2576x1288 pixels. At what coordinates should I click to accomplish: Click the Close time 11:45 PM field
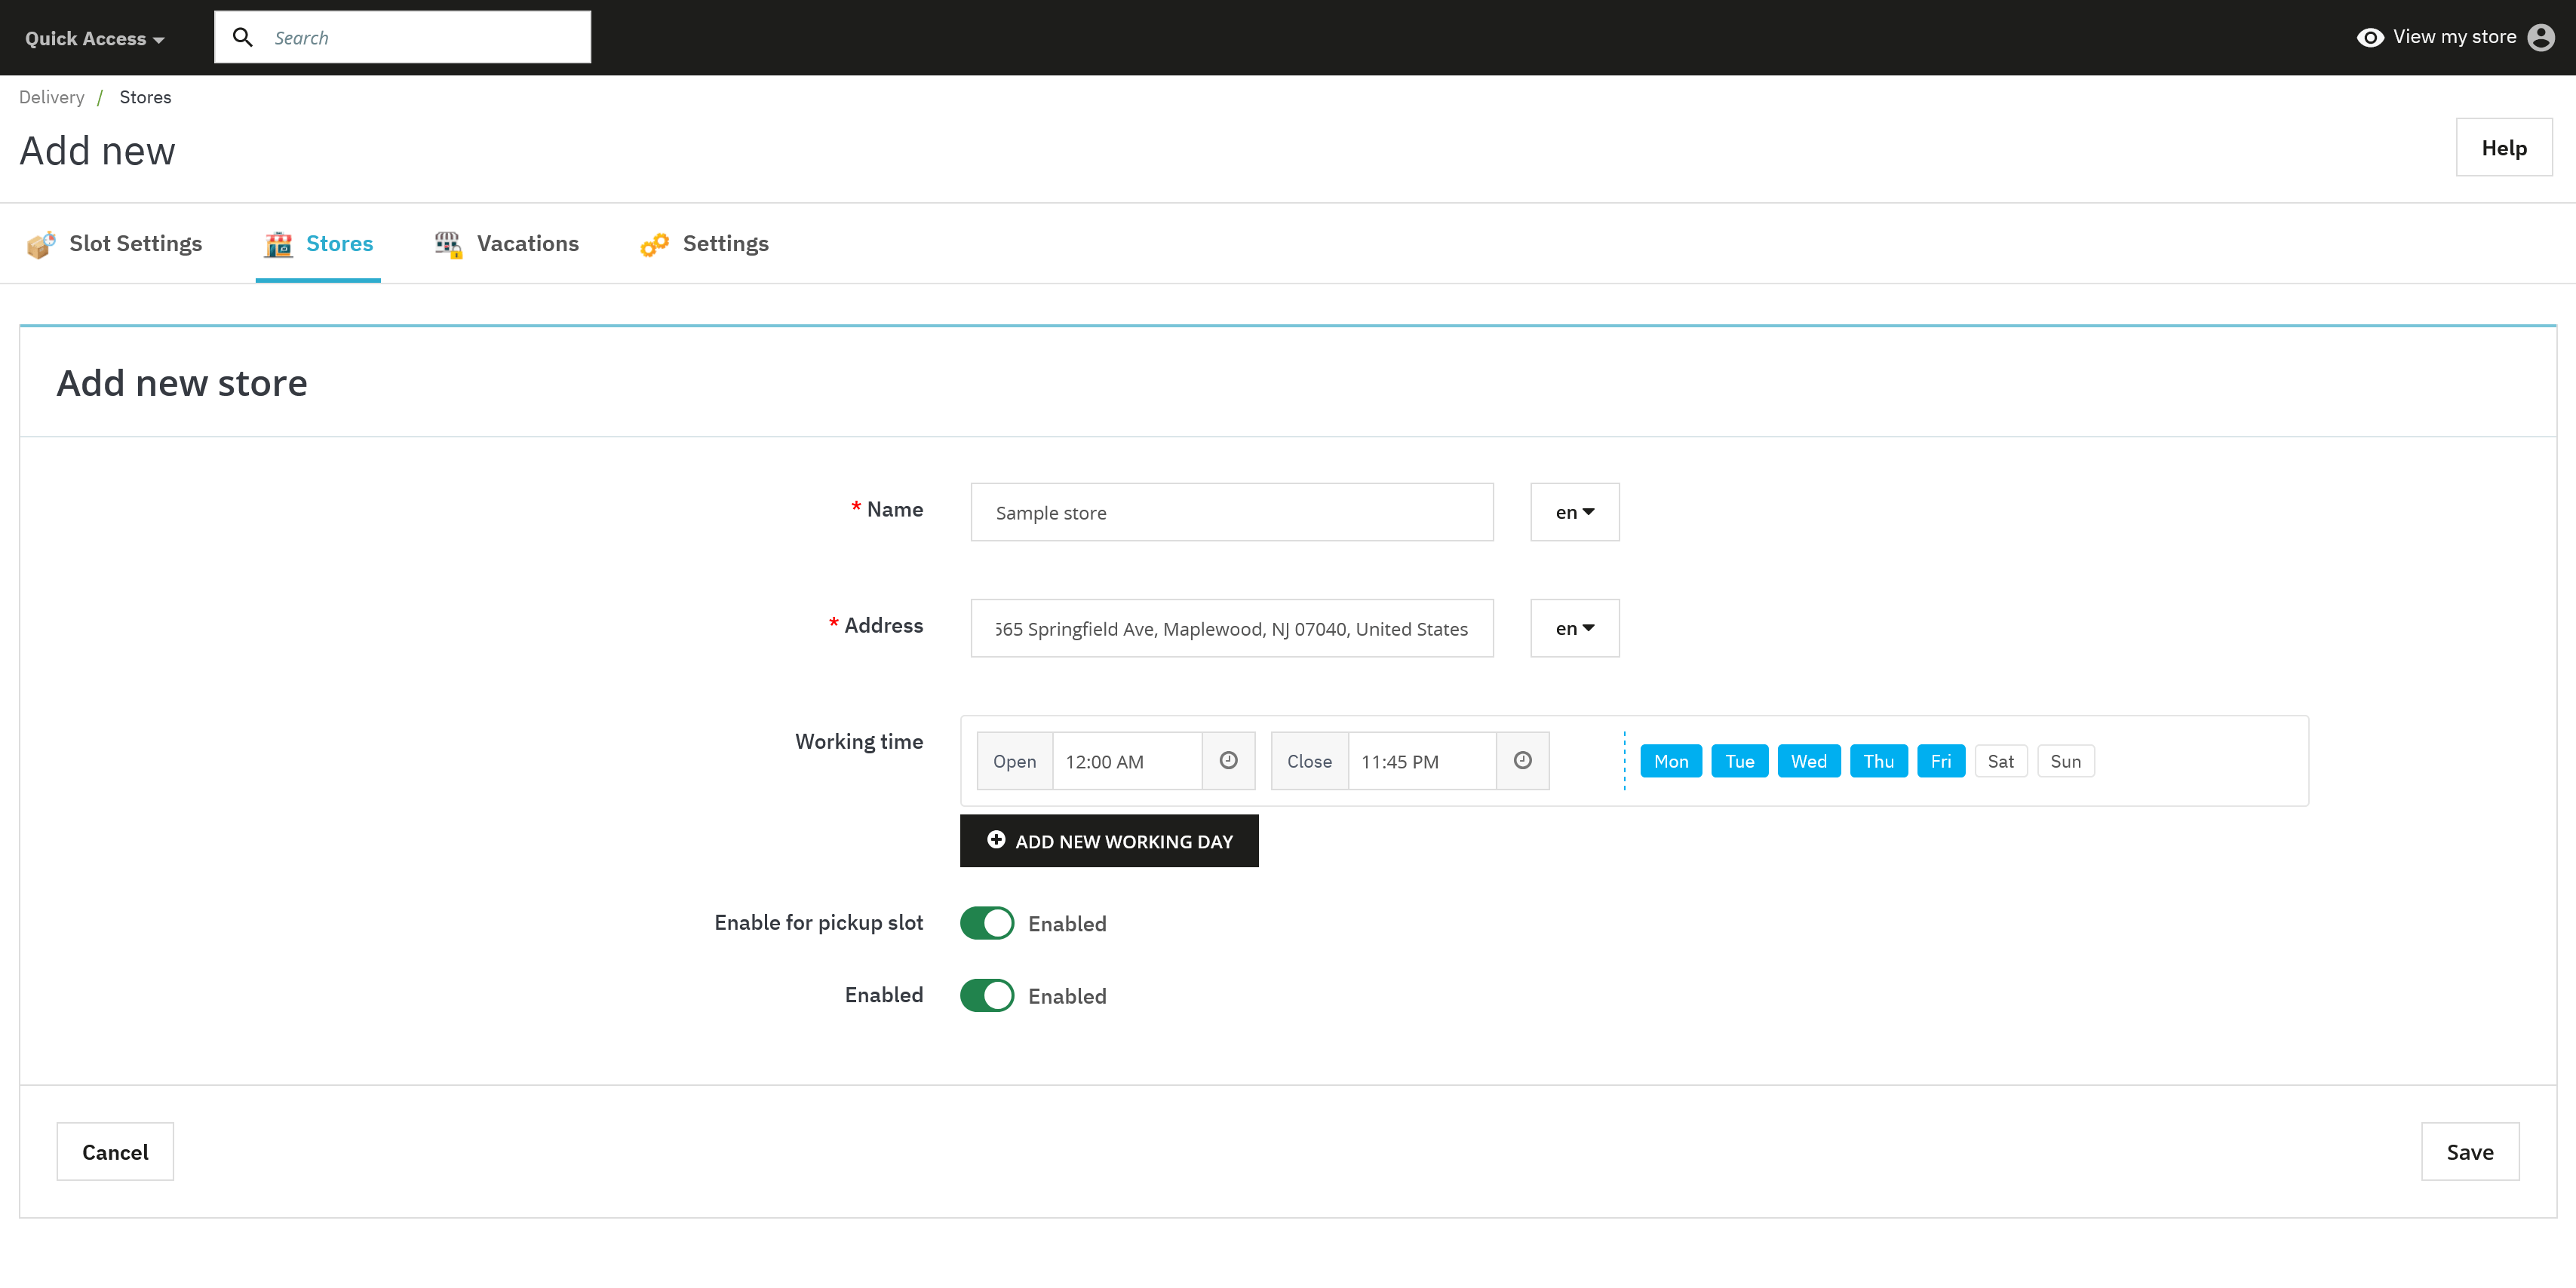[1422, 761]
